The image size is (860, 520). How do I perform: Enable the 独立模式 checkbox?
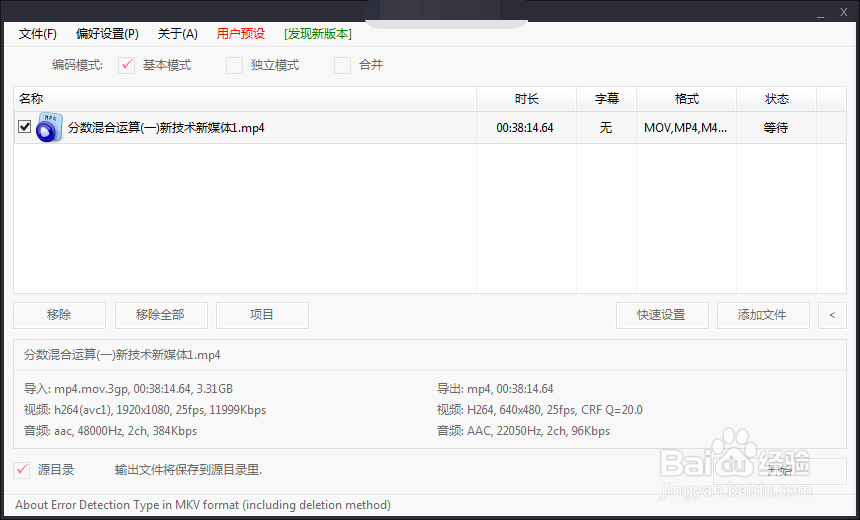click(234, 65)
